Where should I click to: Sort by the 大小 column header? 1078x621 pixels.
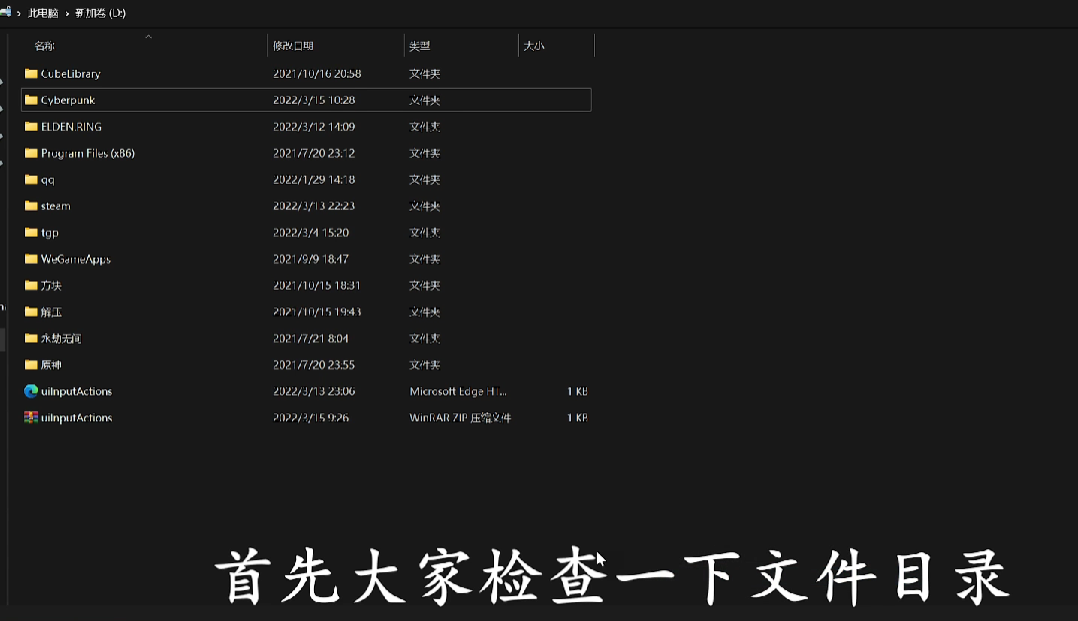[534, 46]
